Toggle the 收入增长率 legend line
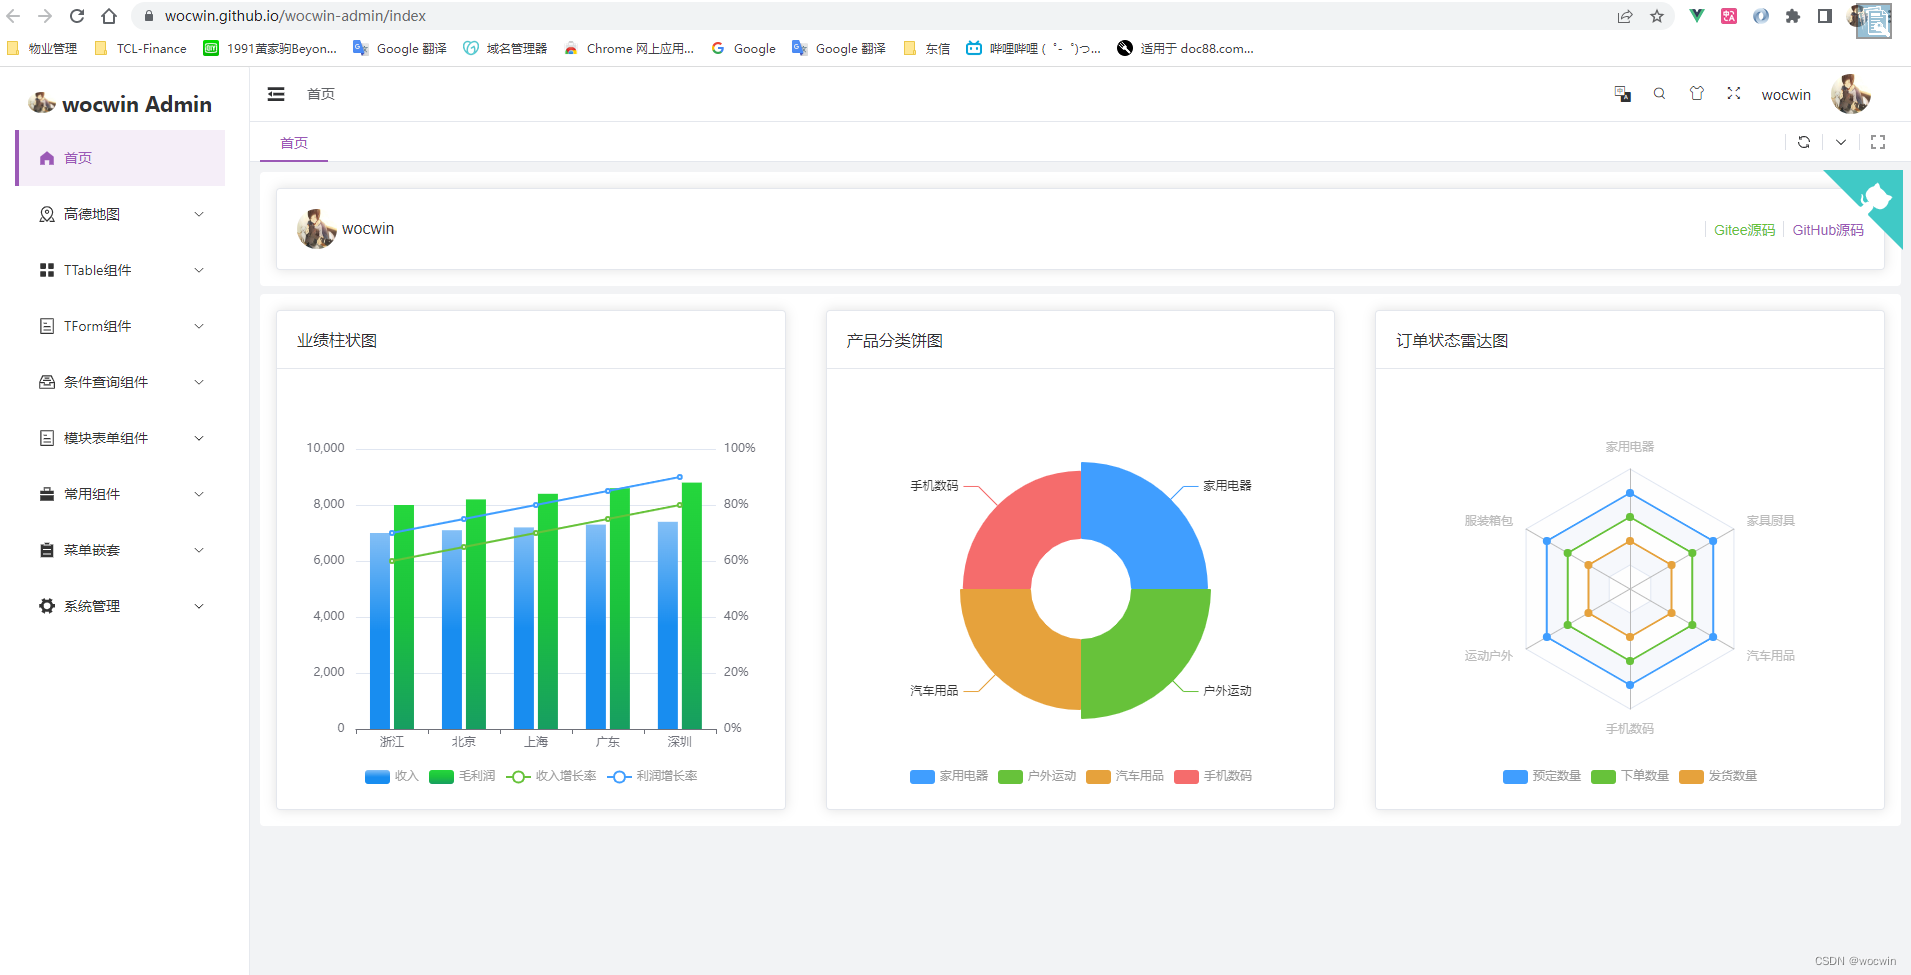 pyautogui.click(x=551, y=776)
